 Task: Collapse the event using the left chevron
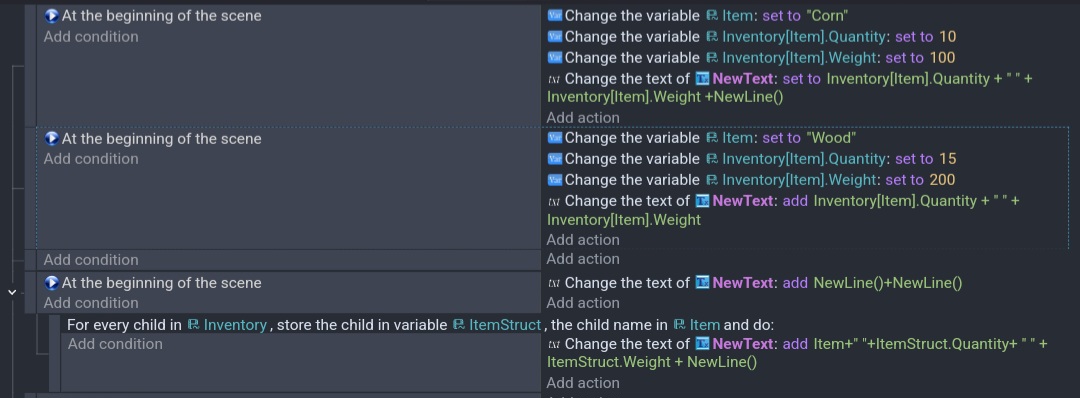pyautogui.click(x=12, y=292)
